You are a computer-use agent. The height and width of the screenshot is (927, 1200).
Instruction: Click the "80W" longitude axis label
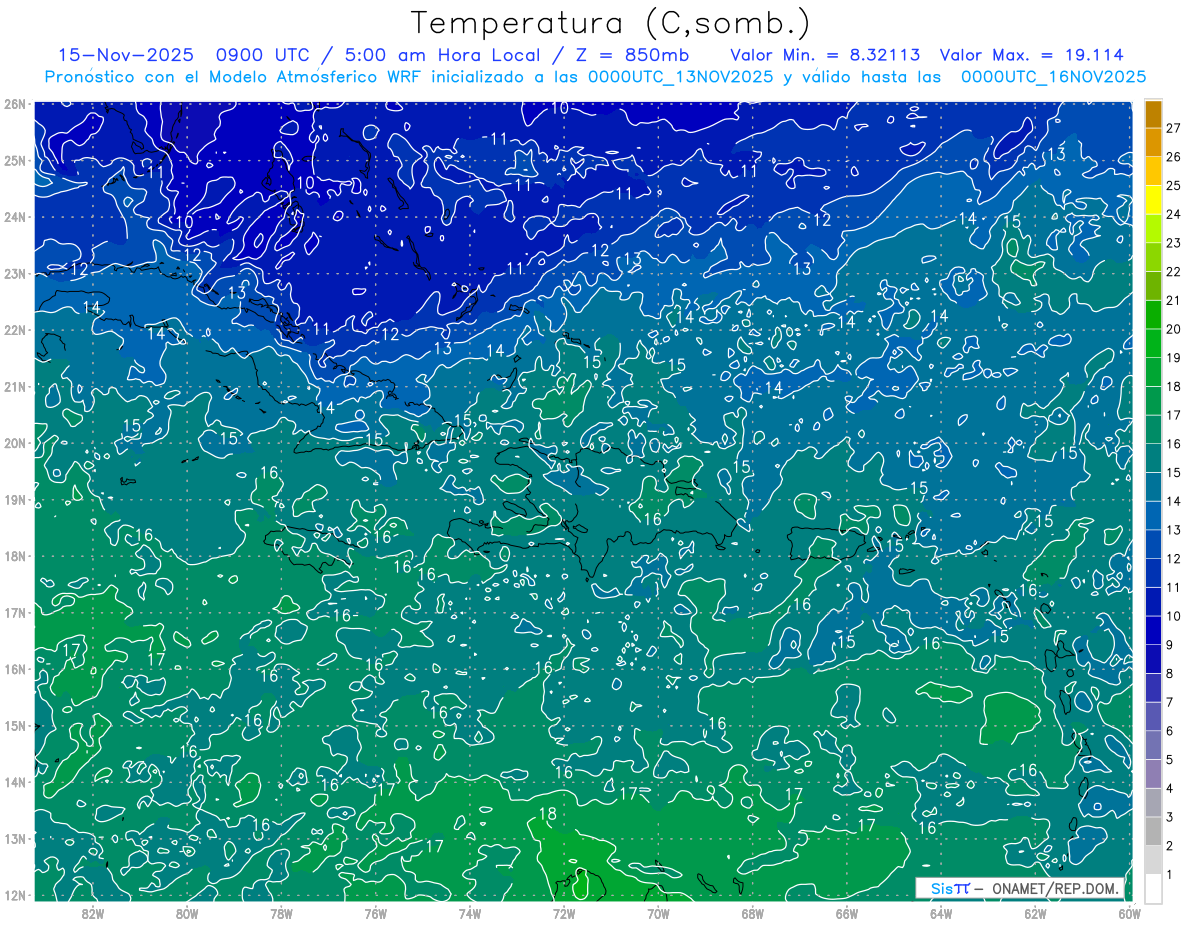(x=187, y=912)
